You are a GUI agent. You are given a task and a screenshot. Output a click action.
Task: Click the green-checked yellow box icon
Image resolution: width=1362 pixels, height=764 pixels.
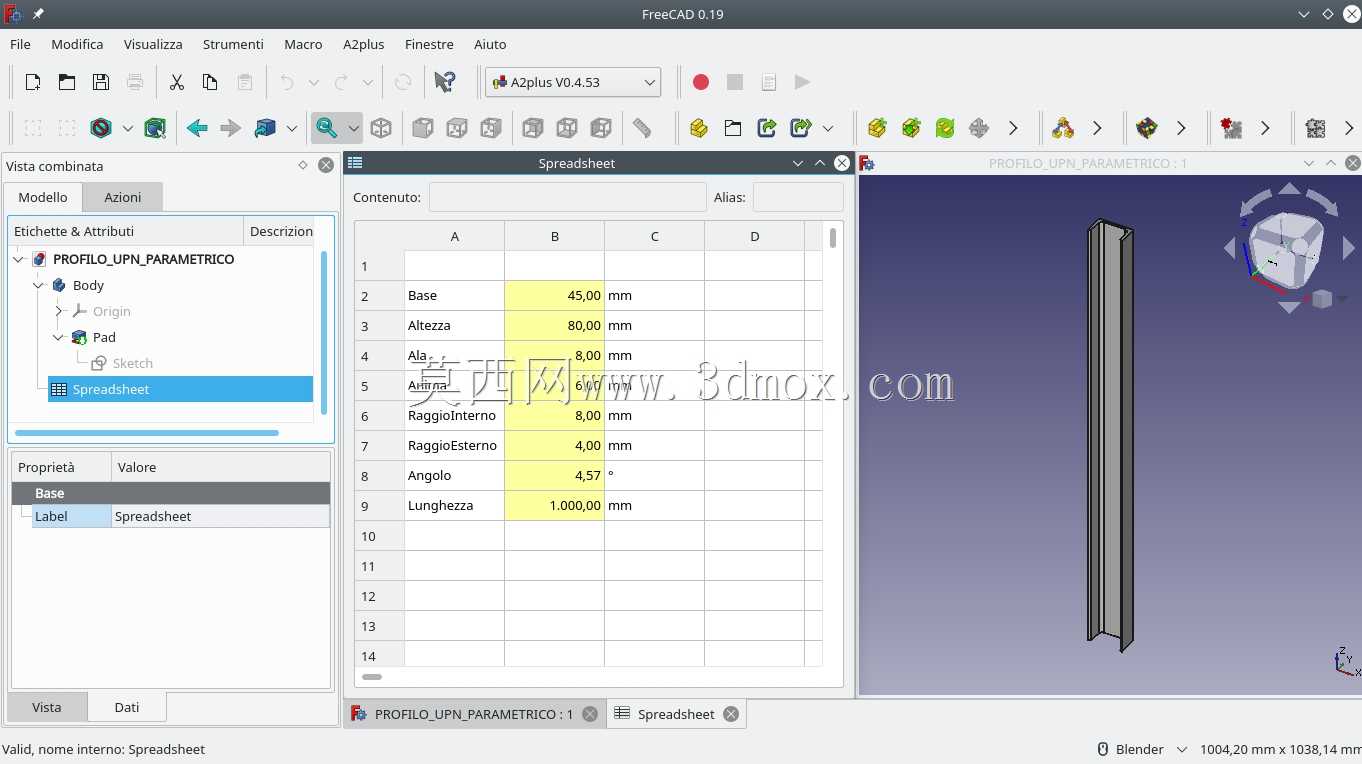(x=911, y=128)
